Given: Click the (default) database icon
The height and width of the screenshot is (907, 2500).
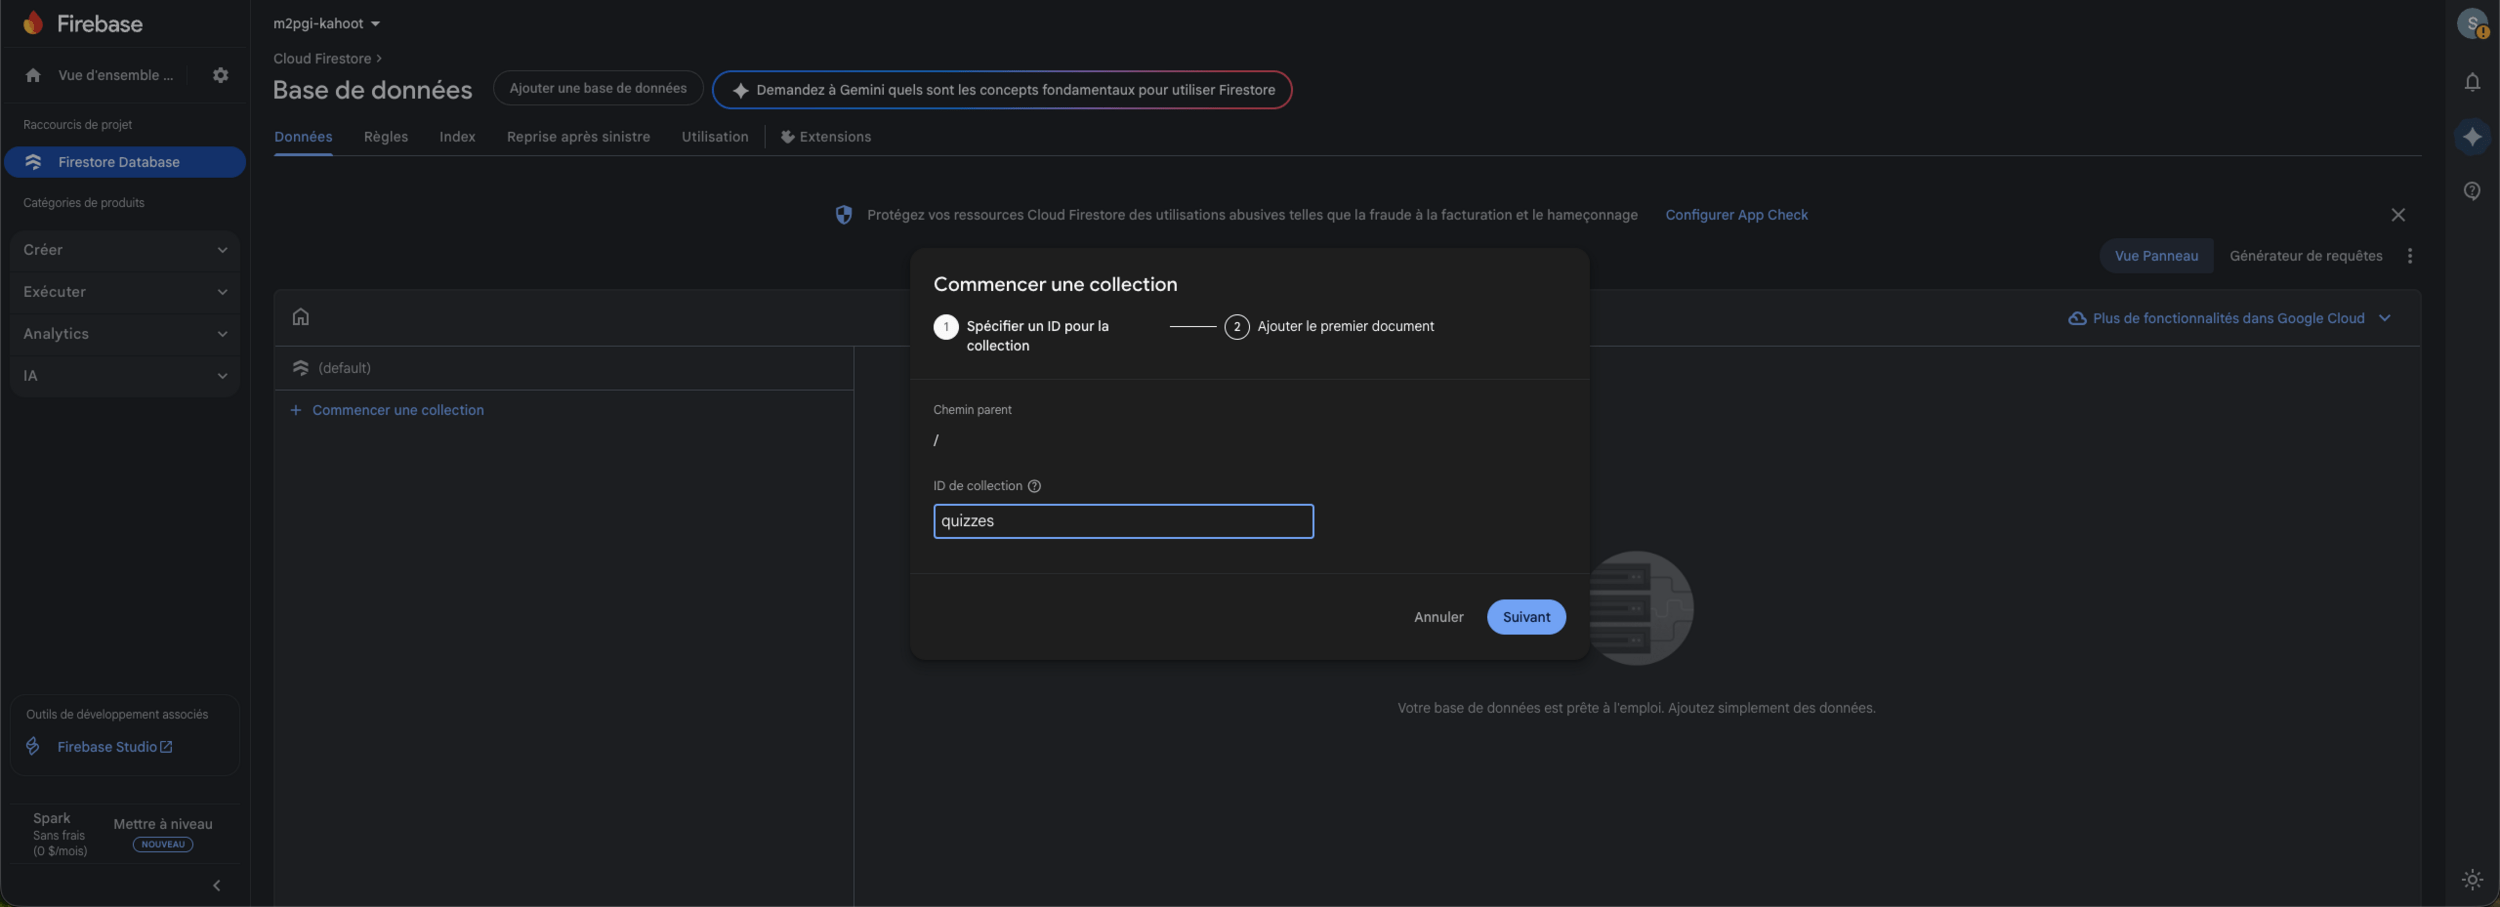Looking at the screenshot, I should point(300,368).
